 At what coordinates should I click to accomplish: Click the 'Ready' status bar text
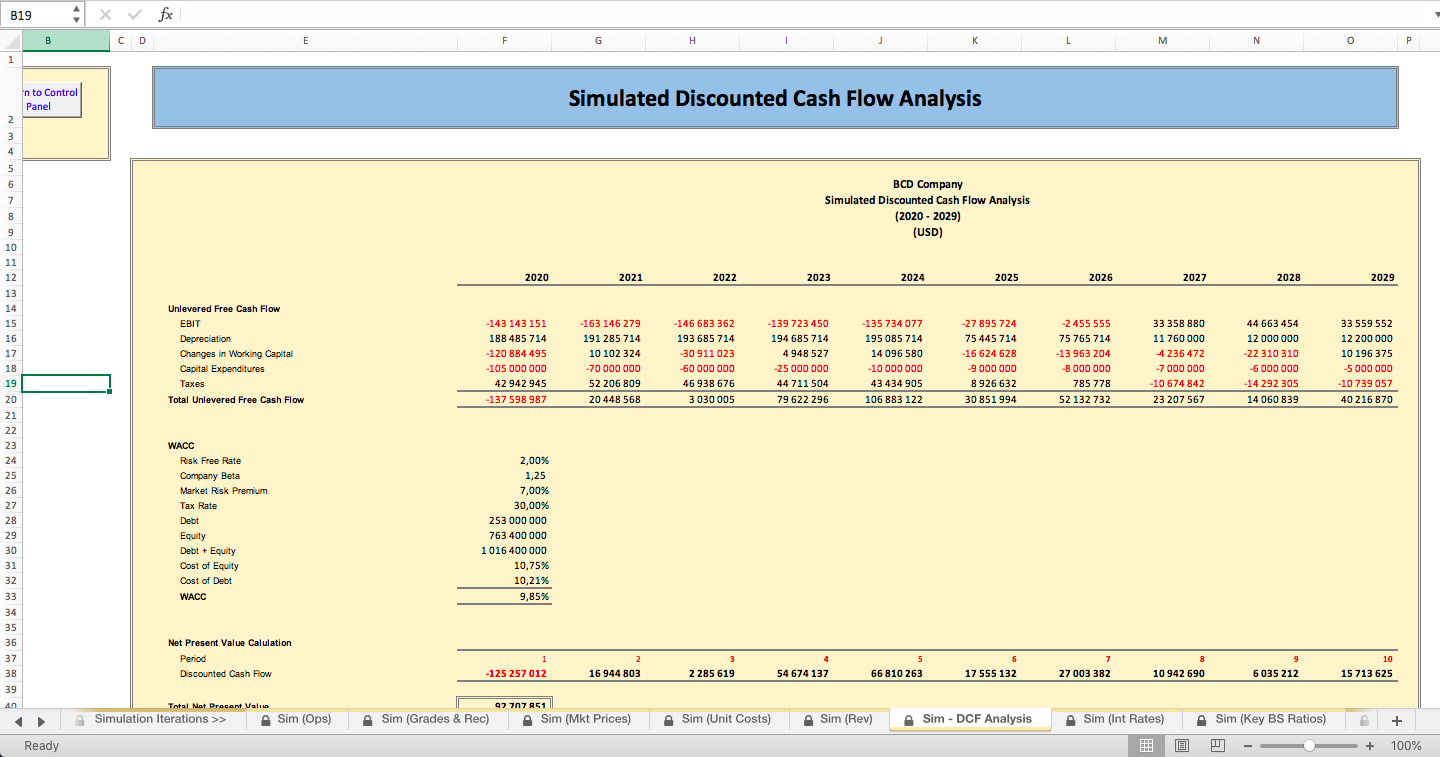point(42,746)
